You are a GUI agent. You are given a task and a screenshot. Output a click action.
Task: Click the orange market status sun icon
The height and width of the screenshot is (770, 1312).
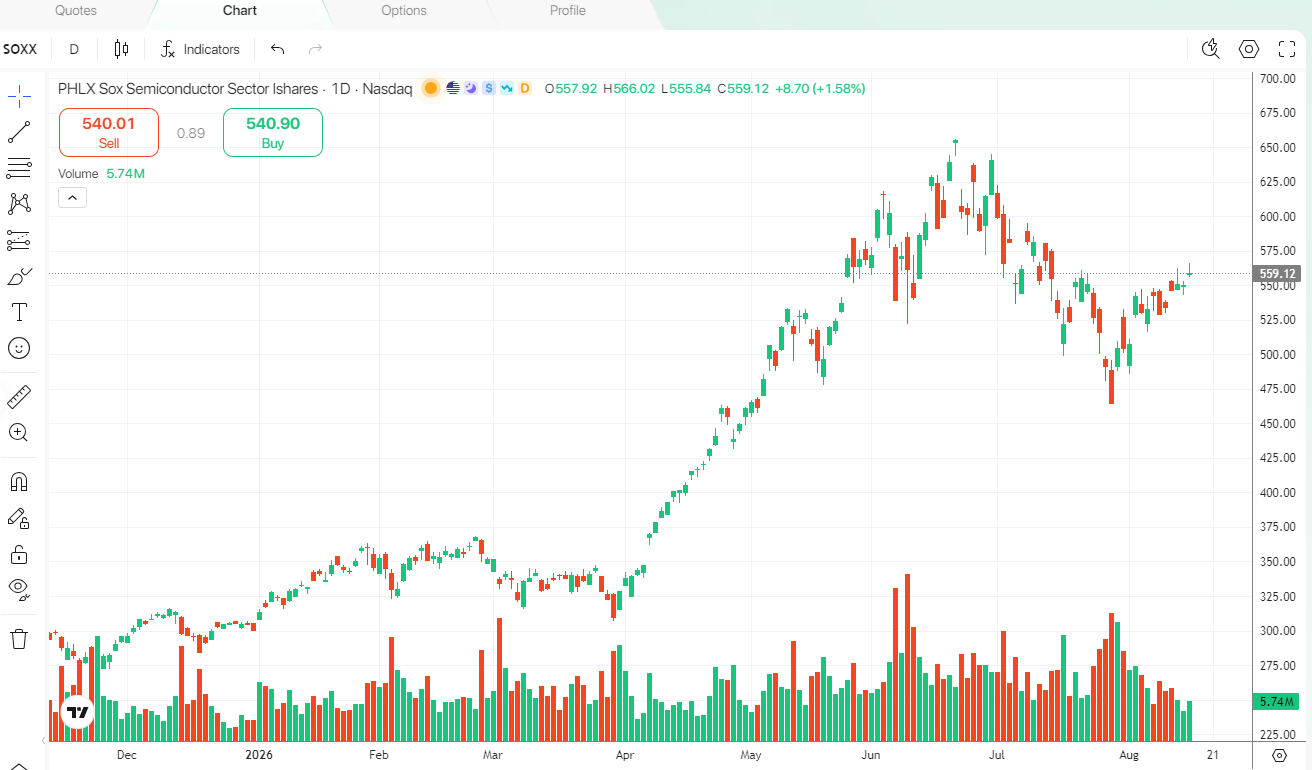pos(431,88)
